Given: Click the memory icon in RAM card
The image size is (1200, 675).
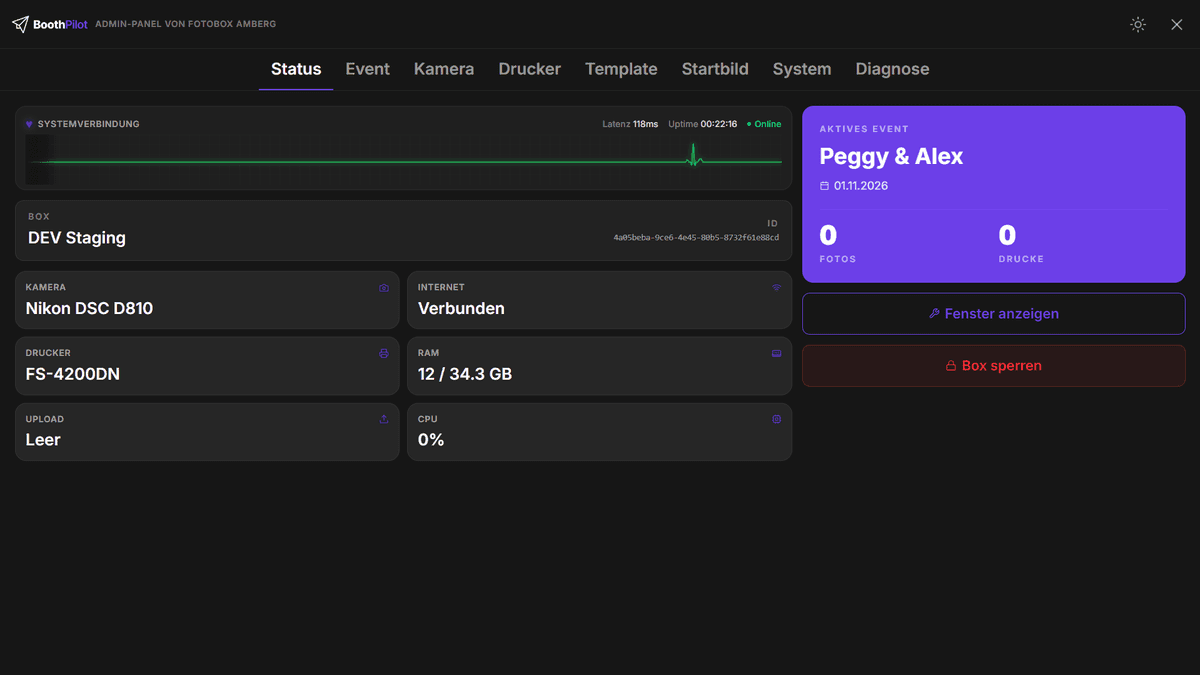Looking at the screenshot, I should click(x=776, y=353).
